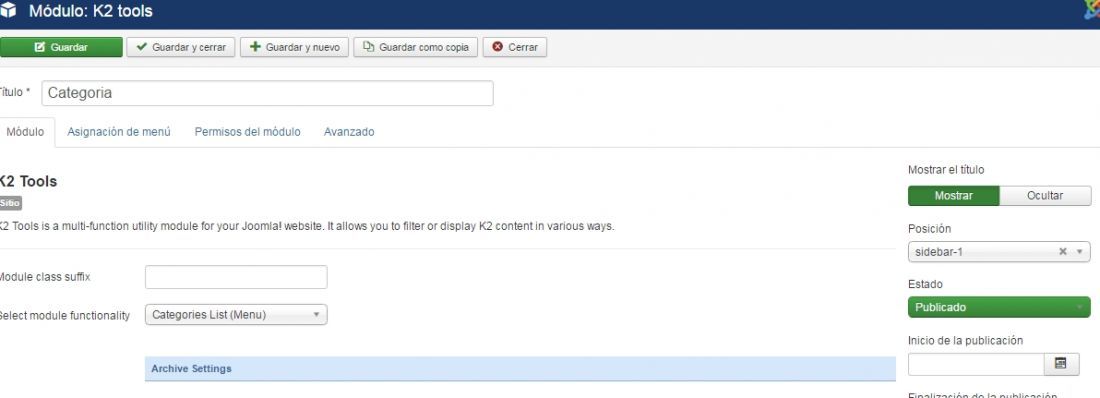Open the Select module functionality dropdown
Image resolution: width=1100 pixels, height=398 pixels.
pyautogui.click(x=236, y=314)
